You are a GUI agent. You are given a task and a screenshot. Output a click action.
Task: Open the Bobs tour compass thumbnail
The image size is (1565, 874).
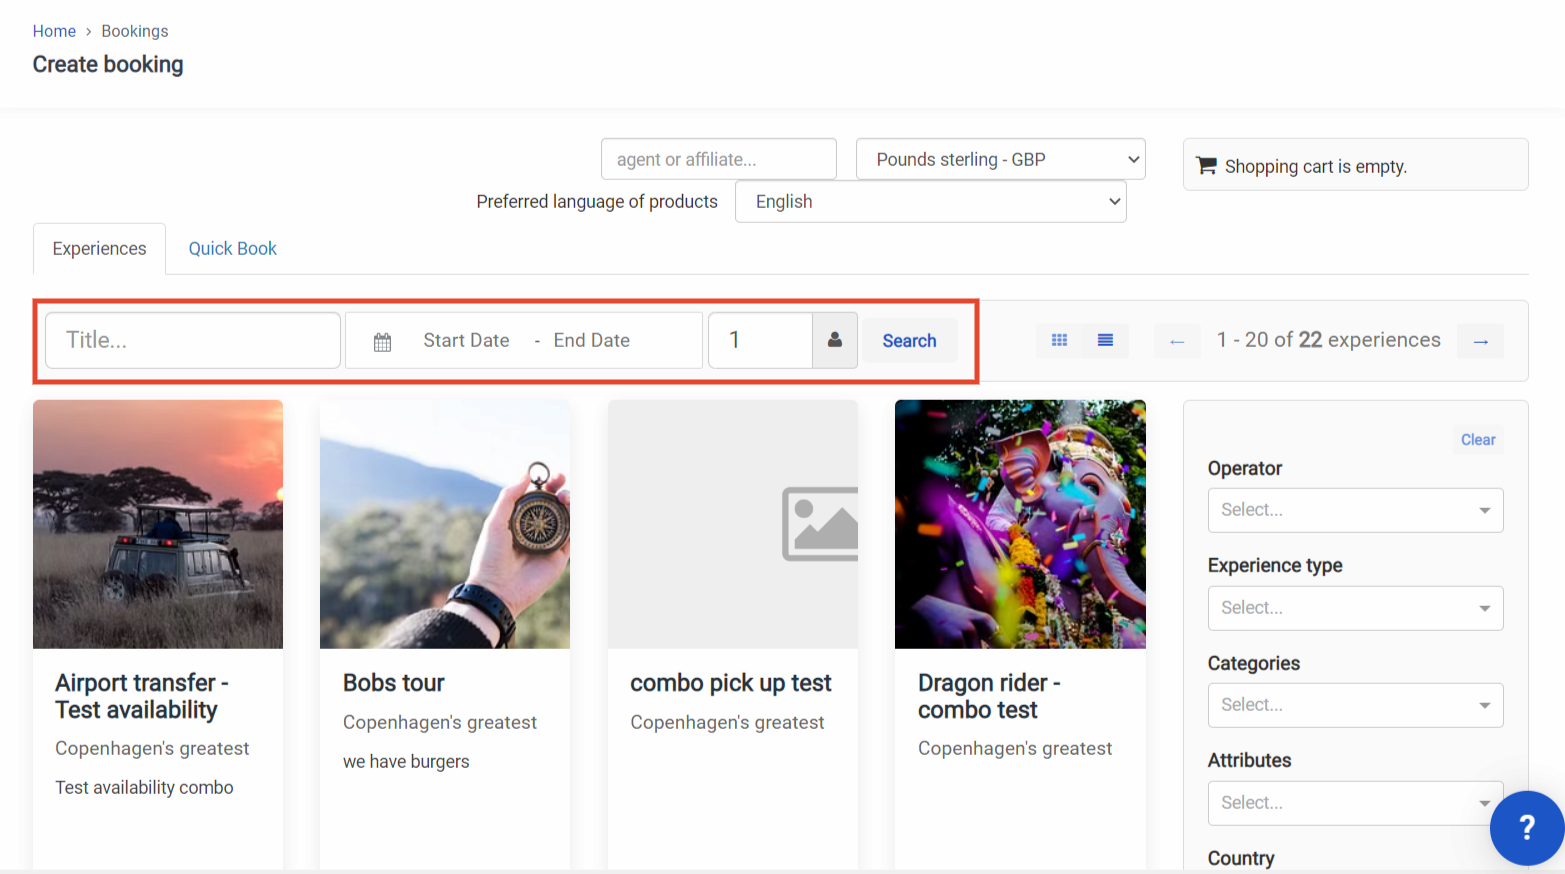pyautogui.click(x=445, y=524)
